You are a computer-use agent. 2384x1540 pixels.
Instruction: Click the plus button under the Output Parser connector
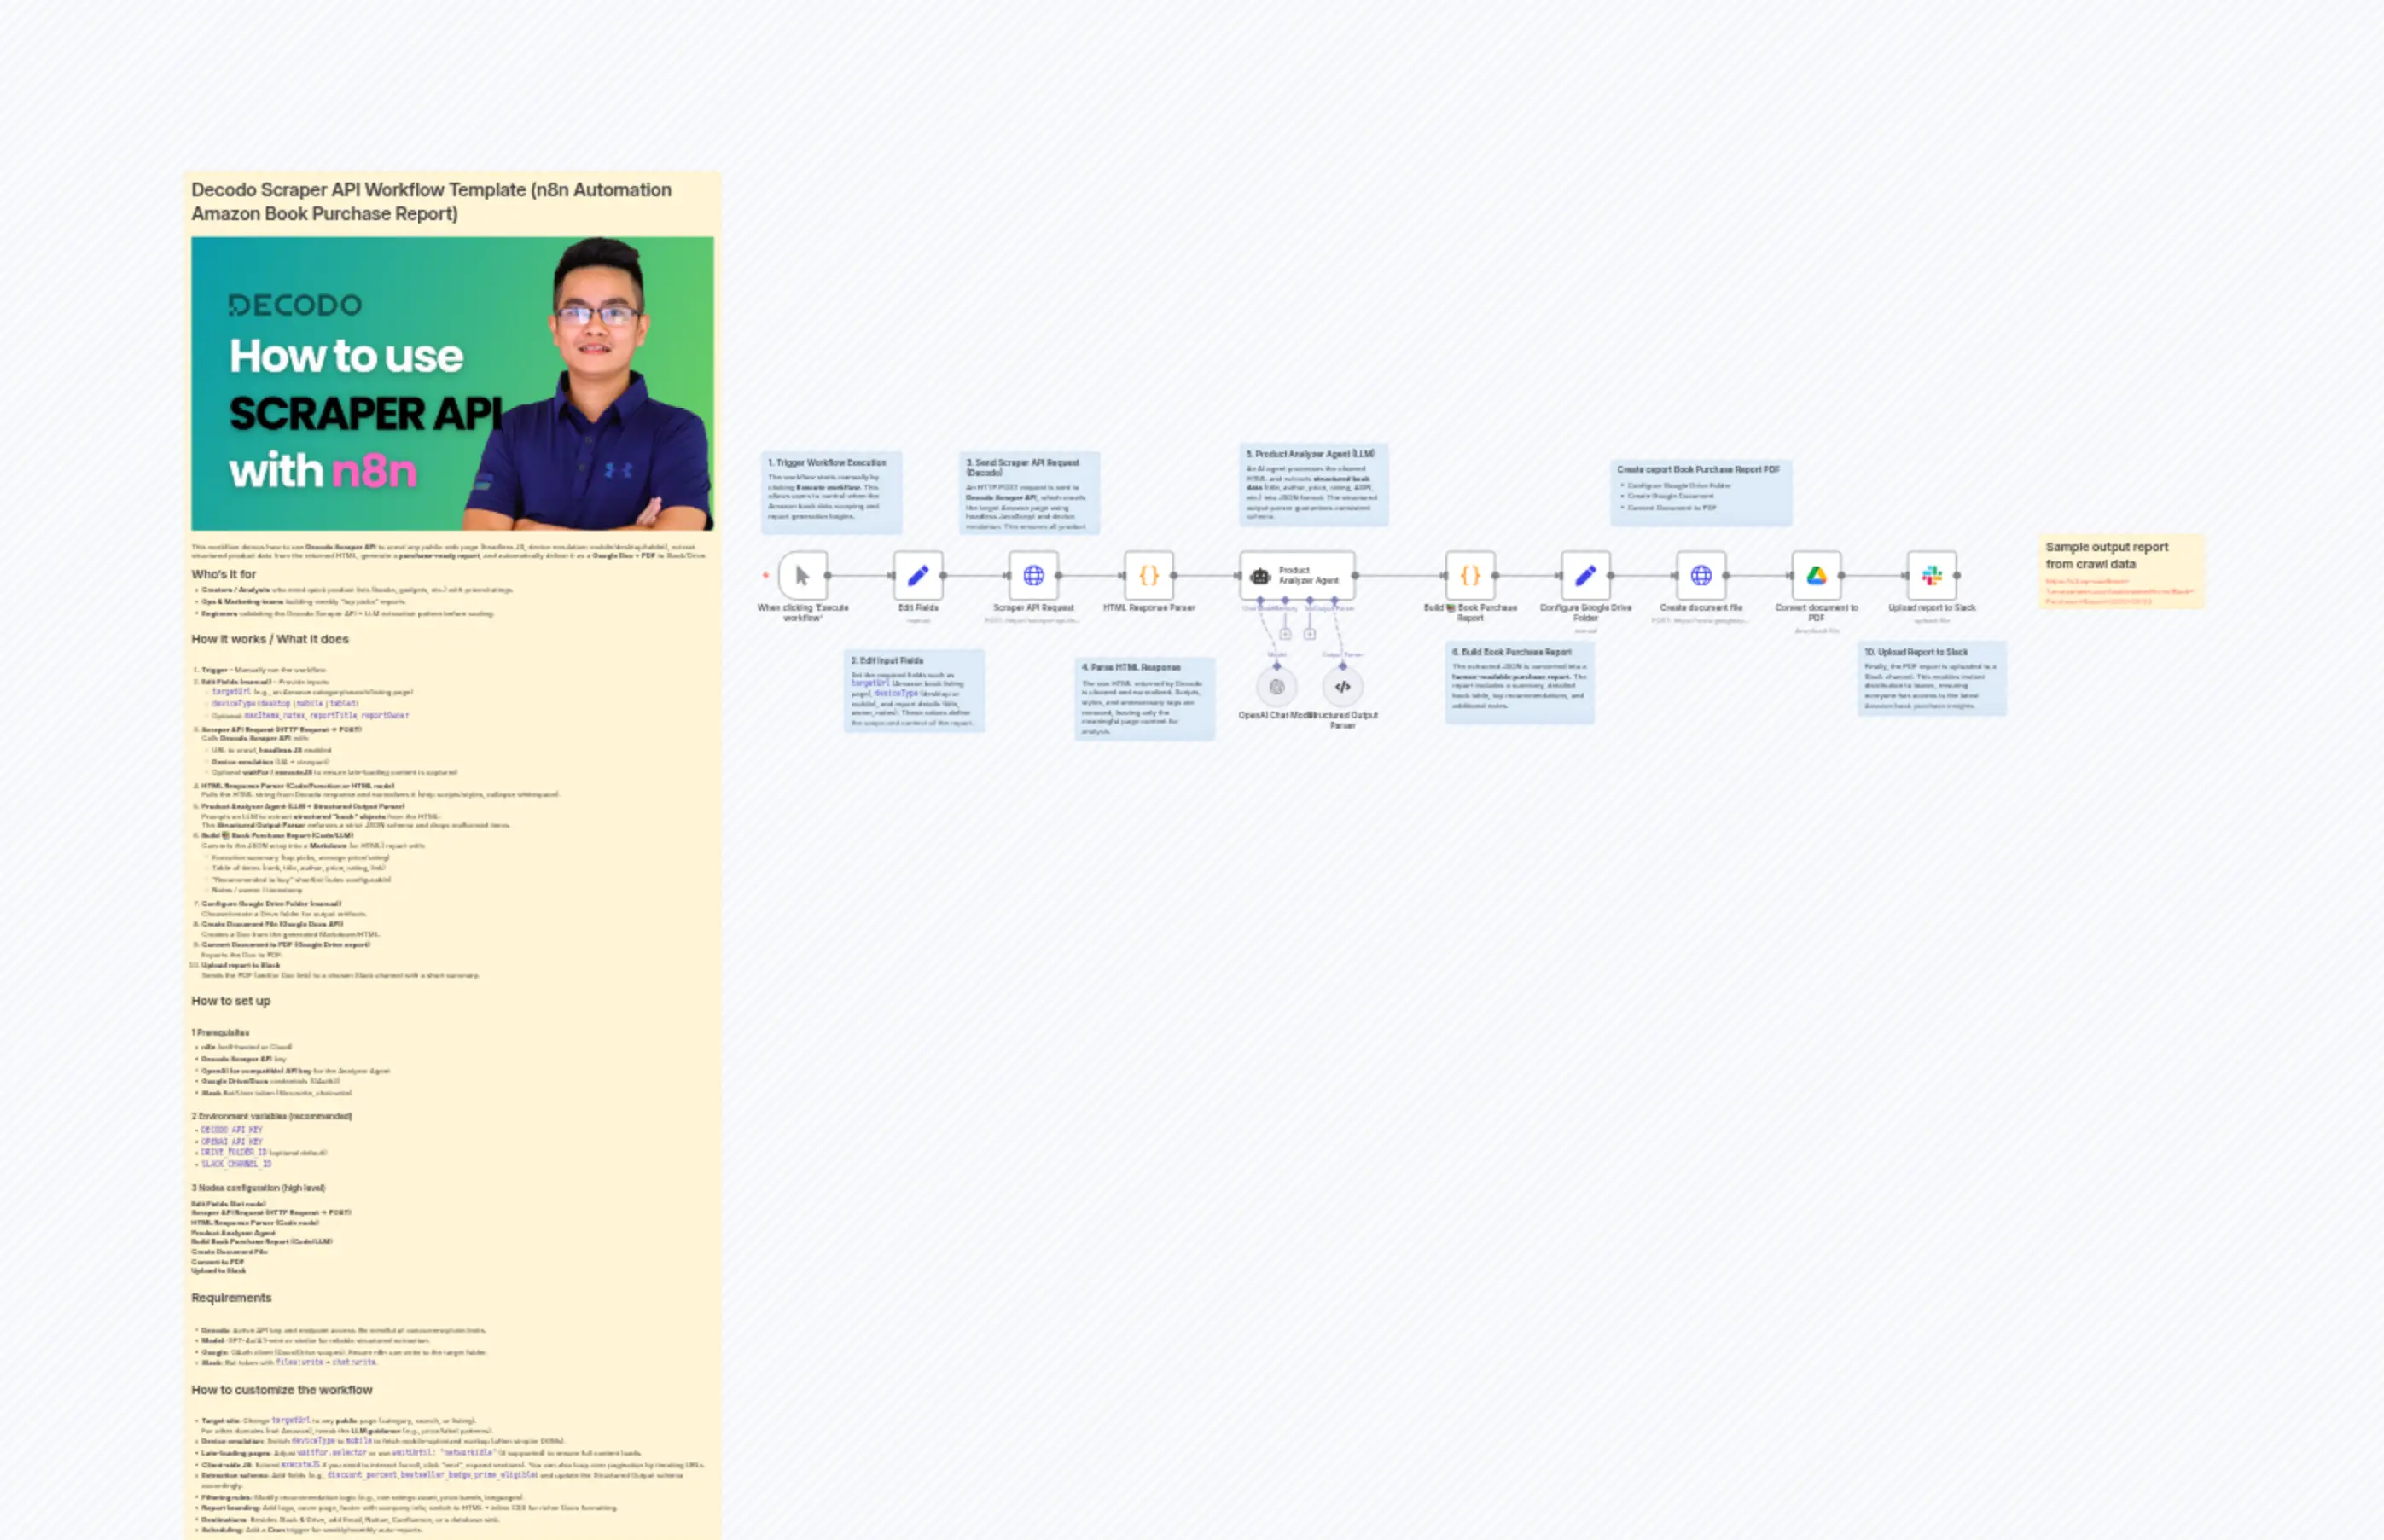[x=1310, y=635]
